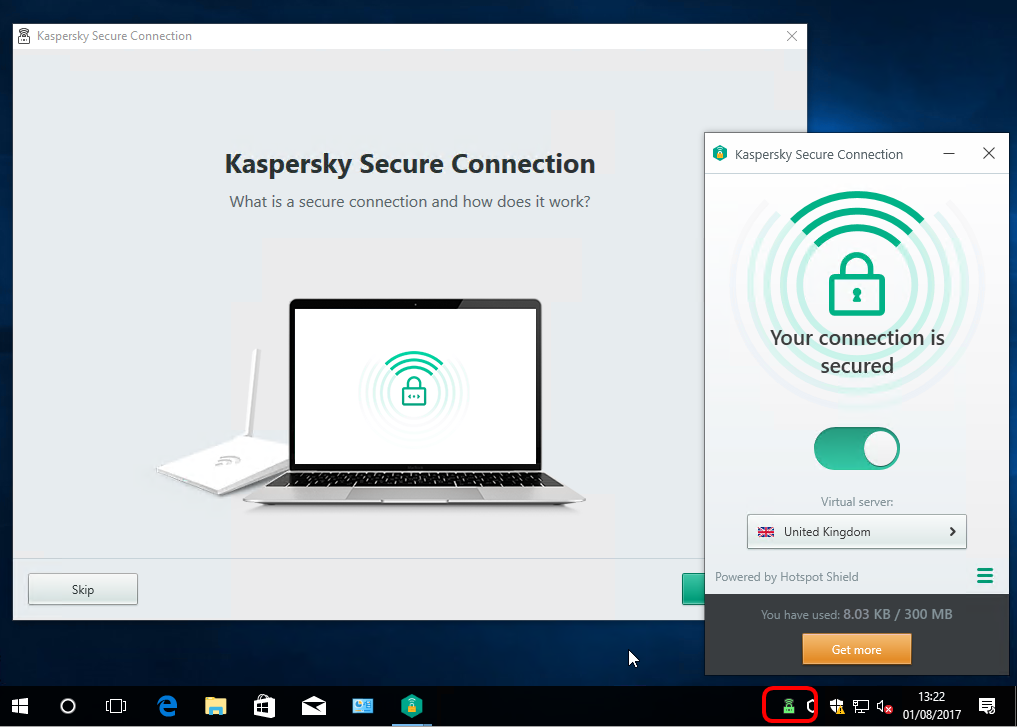Click the laptop illustration in the intro window
Image resolution: width=1017 pixels, height=727 pixels.
tap(414, 402)
